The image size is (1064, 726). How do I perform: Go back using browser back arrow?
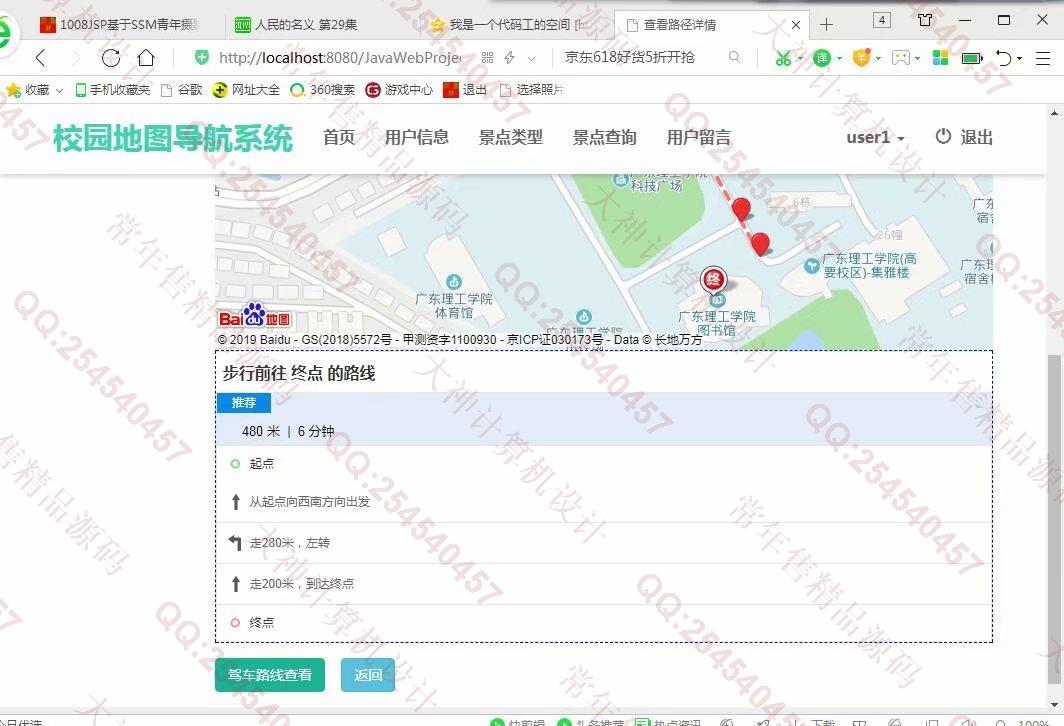click(x=41, y=58)
